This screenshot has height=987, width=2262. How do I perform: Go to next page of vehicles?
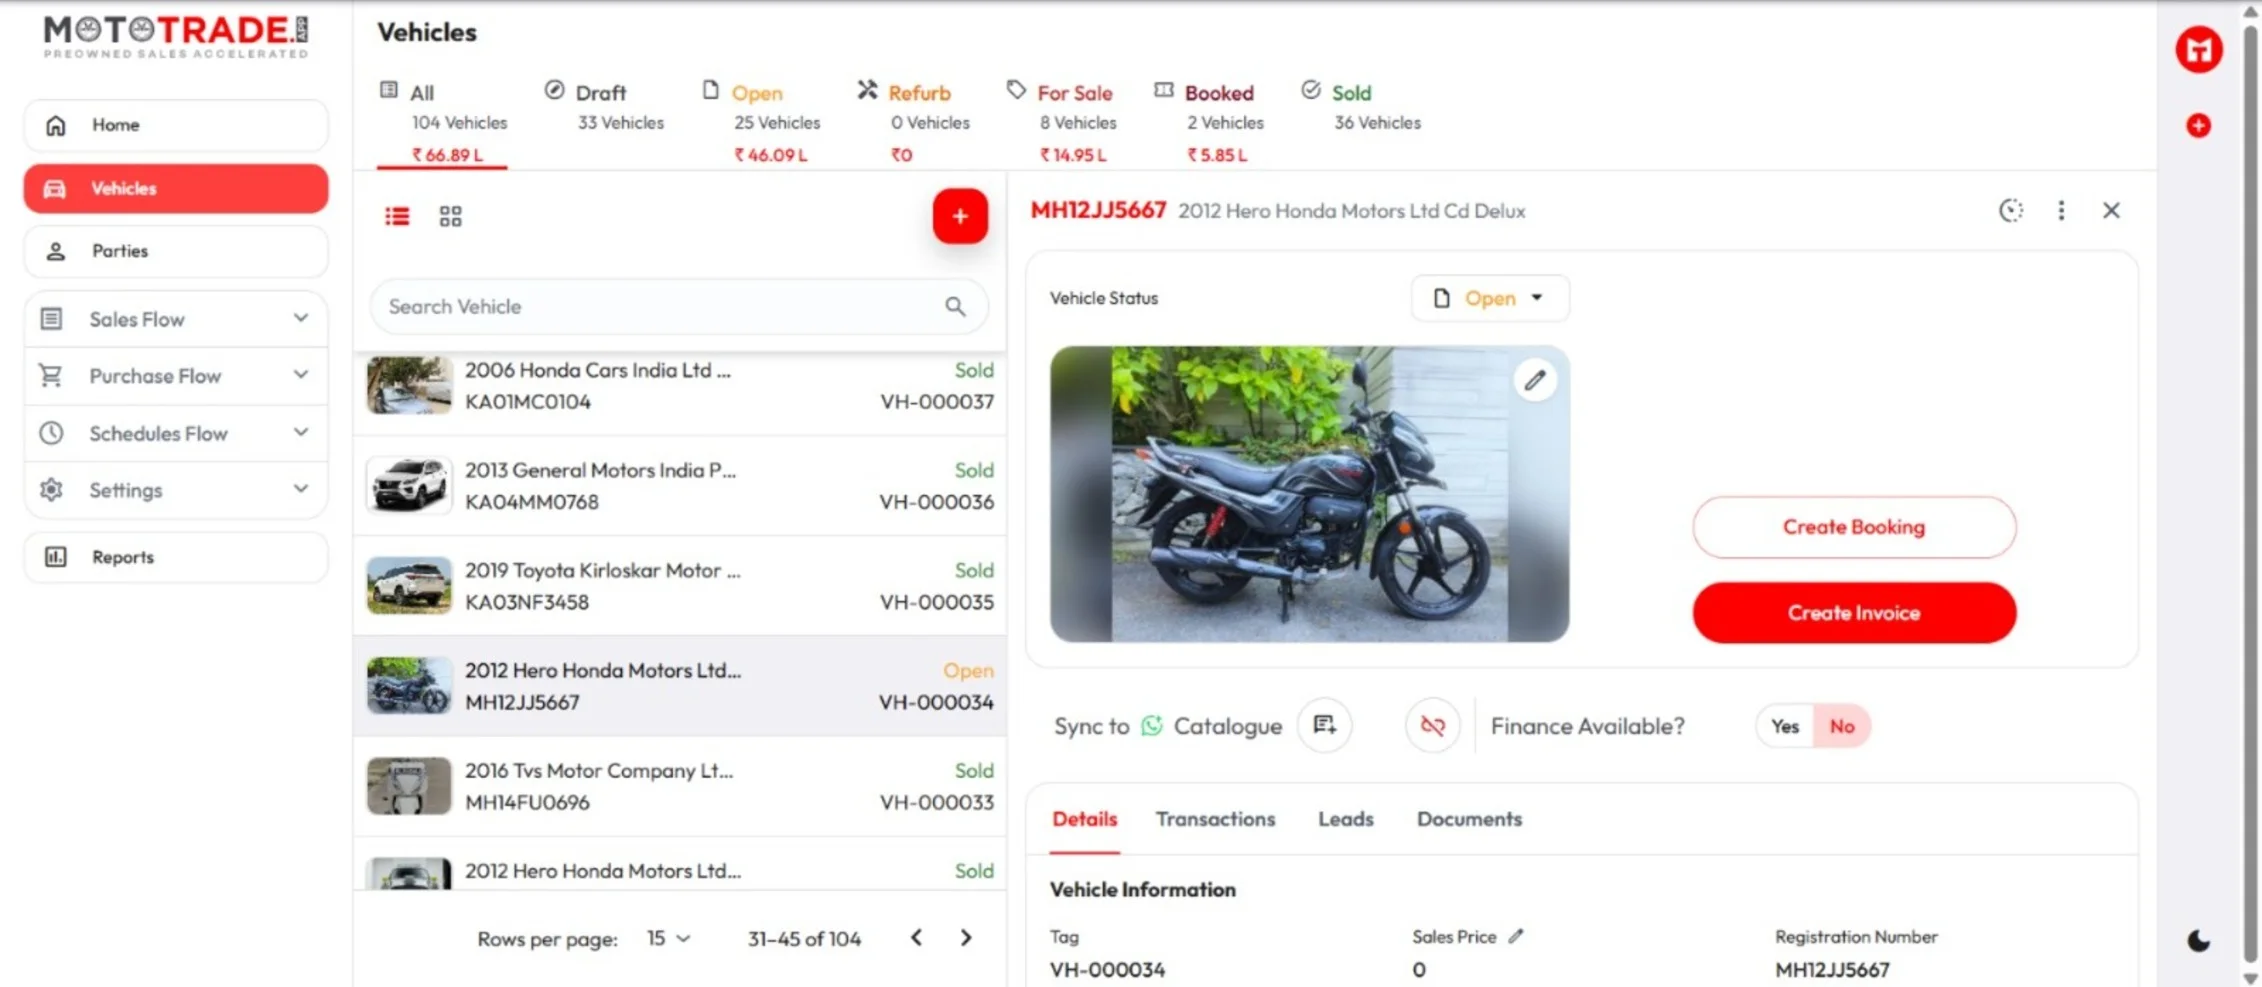point(966,938)
